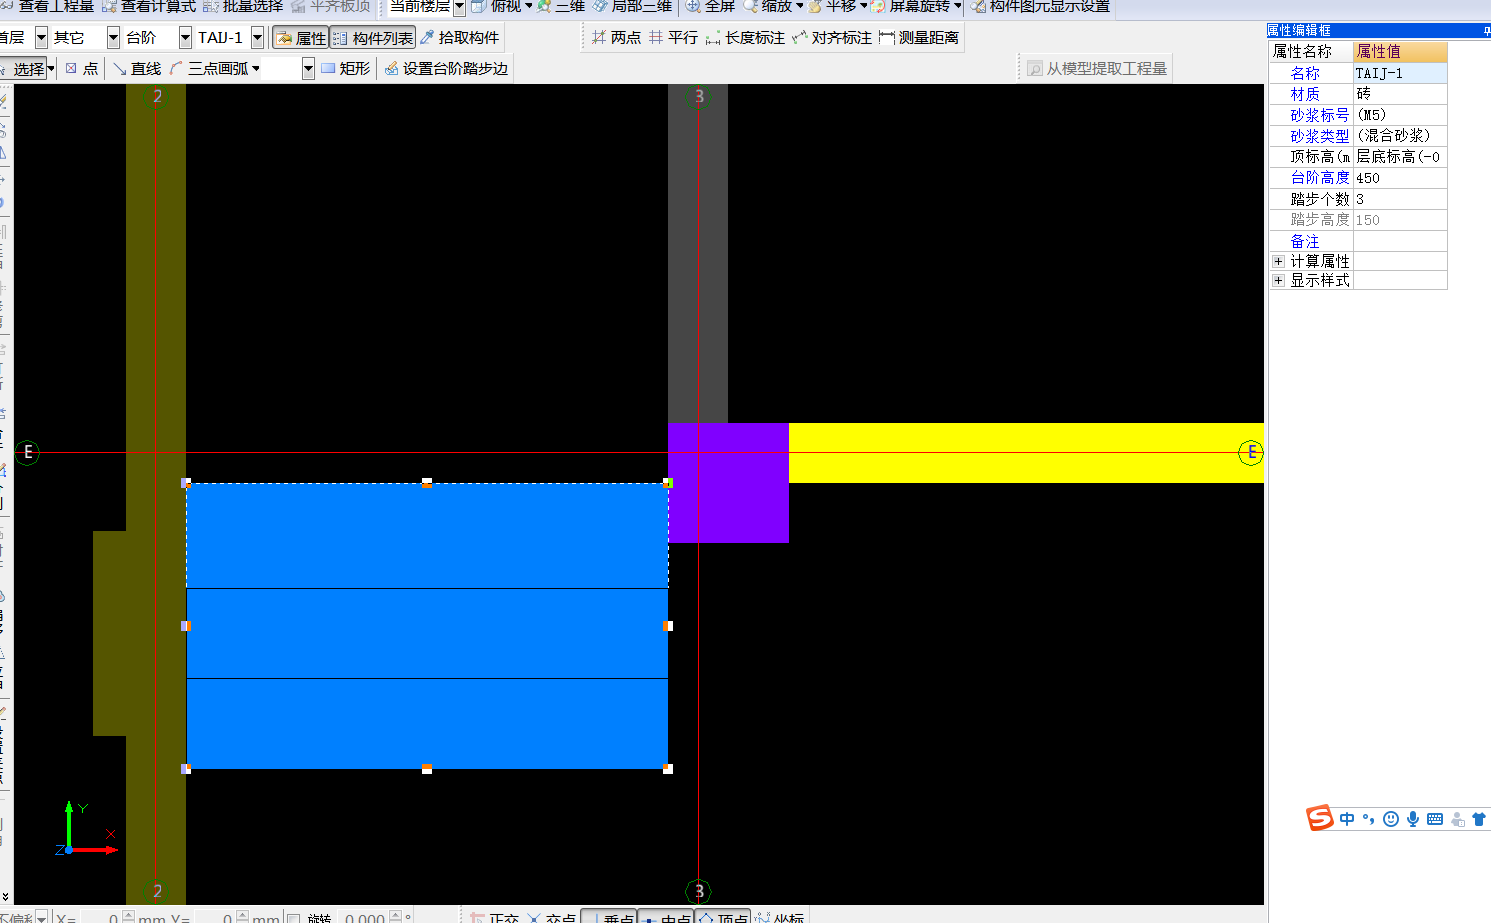Open 局部三维 partial 3D view
The width and height of the screenshot is (1491, 923).
click(x=633, y=6)
